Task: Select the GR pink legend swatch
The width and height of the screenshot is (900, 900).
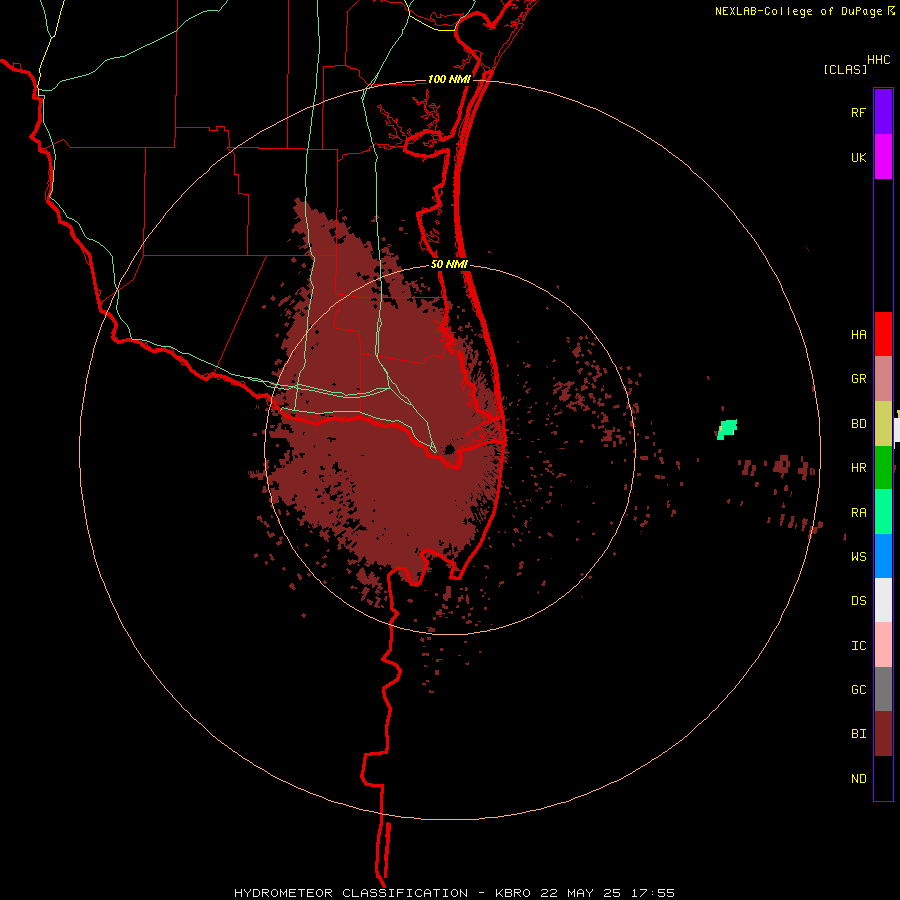Action: (x=883, y=379)
